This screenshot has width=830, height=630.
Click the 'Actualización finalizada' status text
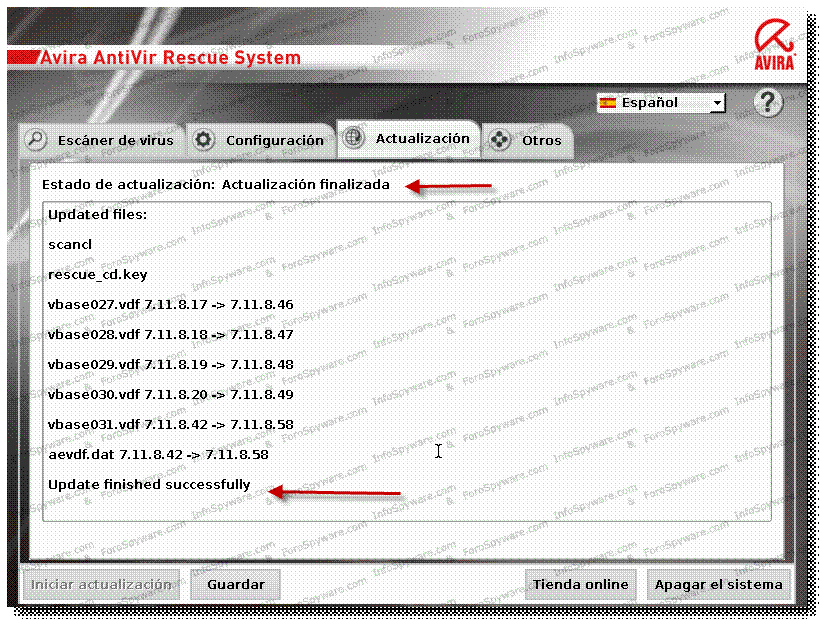[x=305, y=185]
